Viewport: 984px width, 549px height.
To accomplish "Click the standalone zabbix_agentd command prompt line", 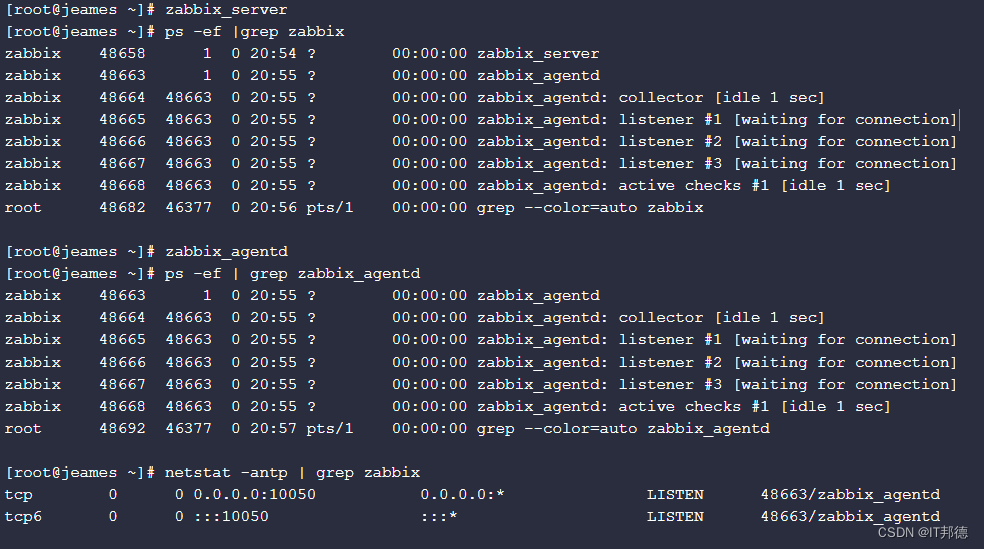I will click(x=147, y=252).
